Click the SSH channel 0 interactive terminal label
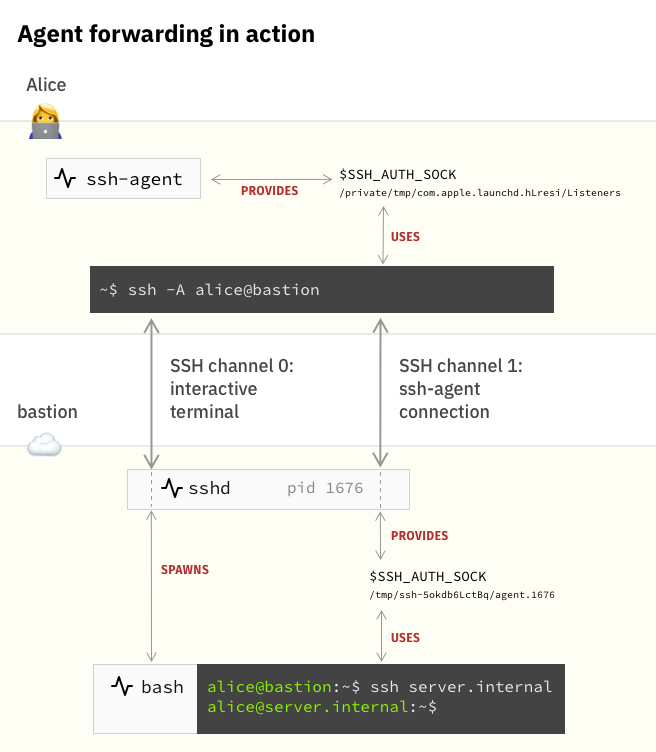Screen dimensions: 656x752 (x=231, y=388)
